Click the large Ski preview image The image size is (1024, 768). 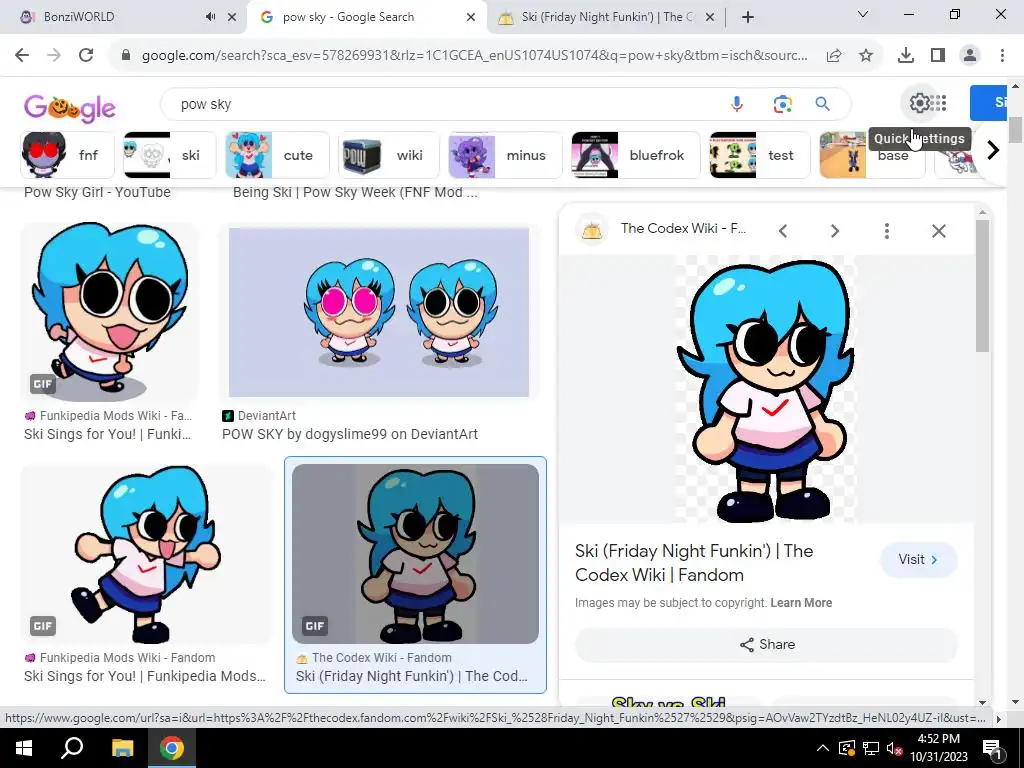767,389
